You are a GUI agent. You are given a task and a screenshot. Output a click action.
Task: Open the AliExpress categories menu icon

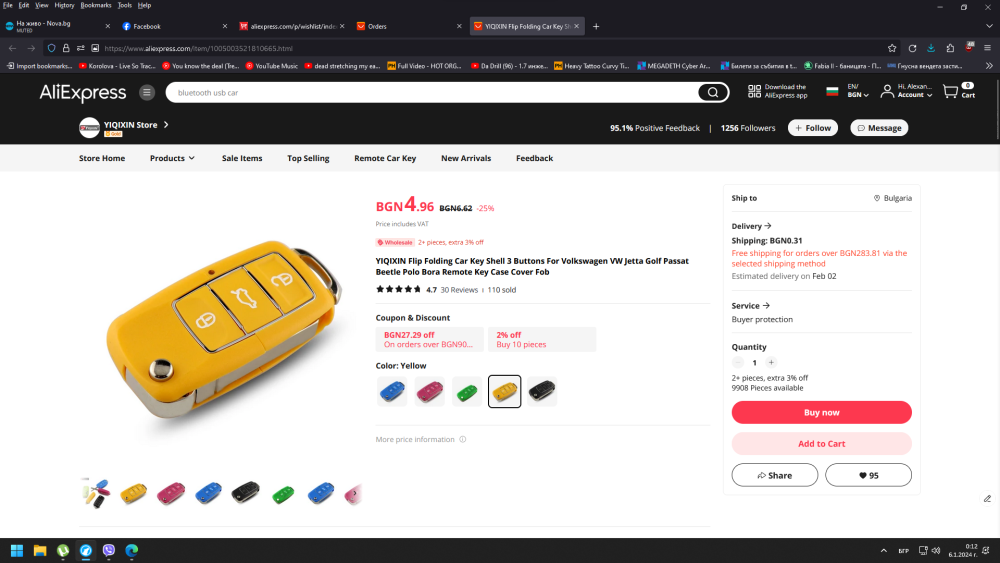147,93
